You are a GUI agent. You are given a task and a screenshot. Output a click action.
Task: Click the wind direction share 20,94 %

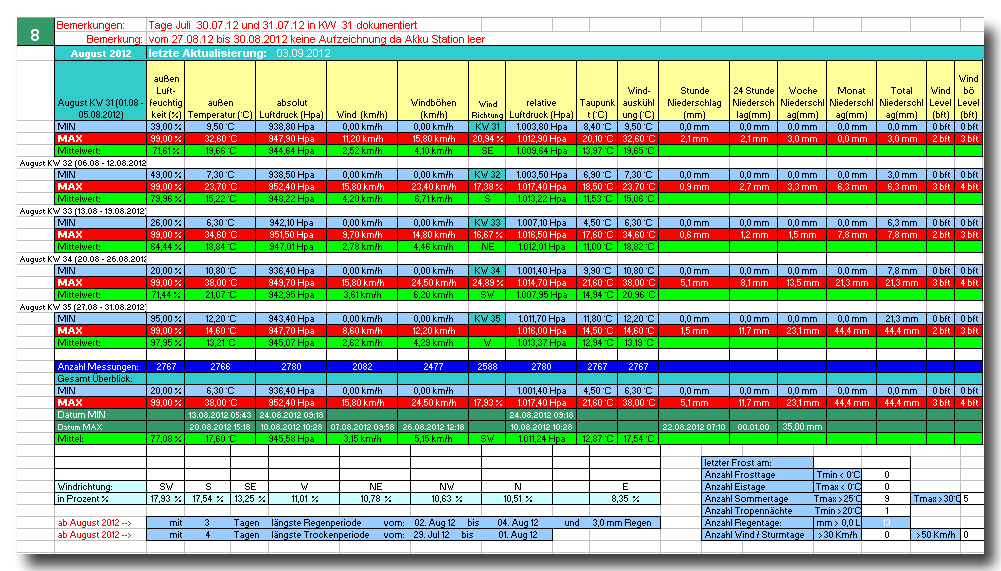[487, 139]
